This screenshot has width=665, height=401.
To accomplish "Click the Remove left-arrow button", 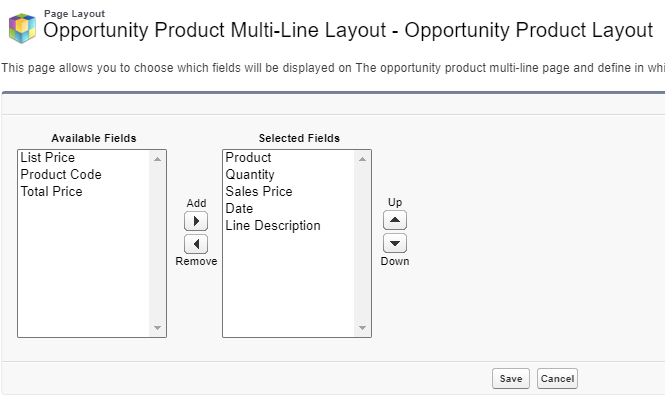I will pyautogui.click(x=196, y=244).
